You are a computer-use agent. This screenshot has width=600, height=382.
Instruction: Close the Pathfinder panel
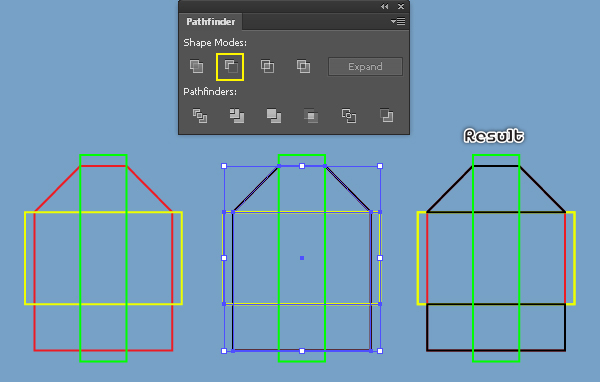tap(401, 7)
